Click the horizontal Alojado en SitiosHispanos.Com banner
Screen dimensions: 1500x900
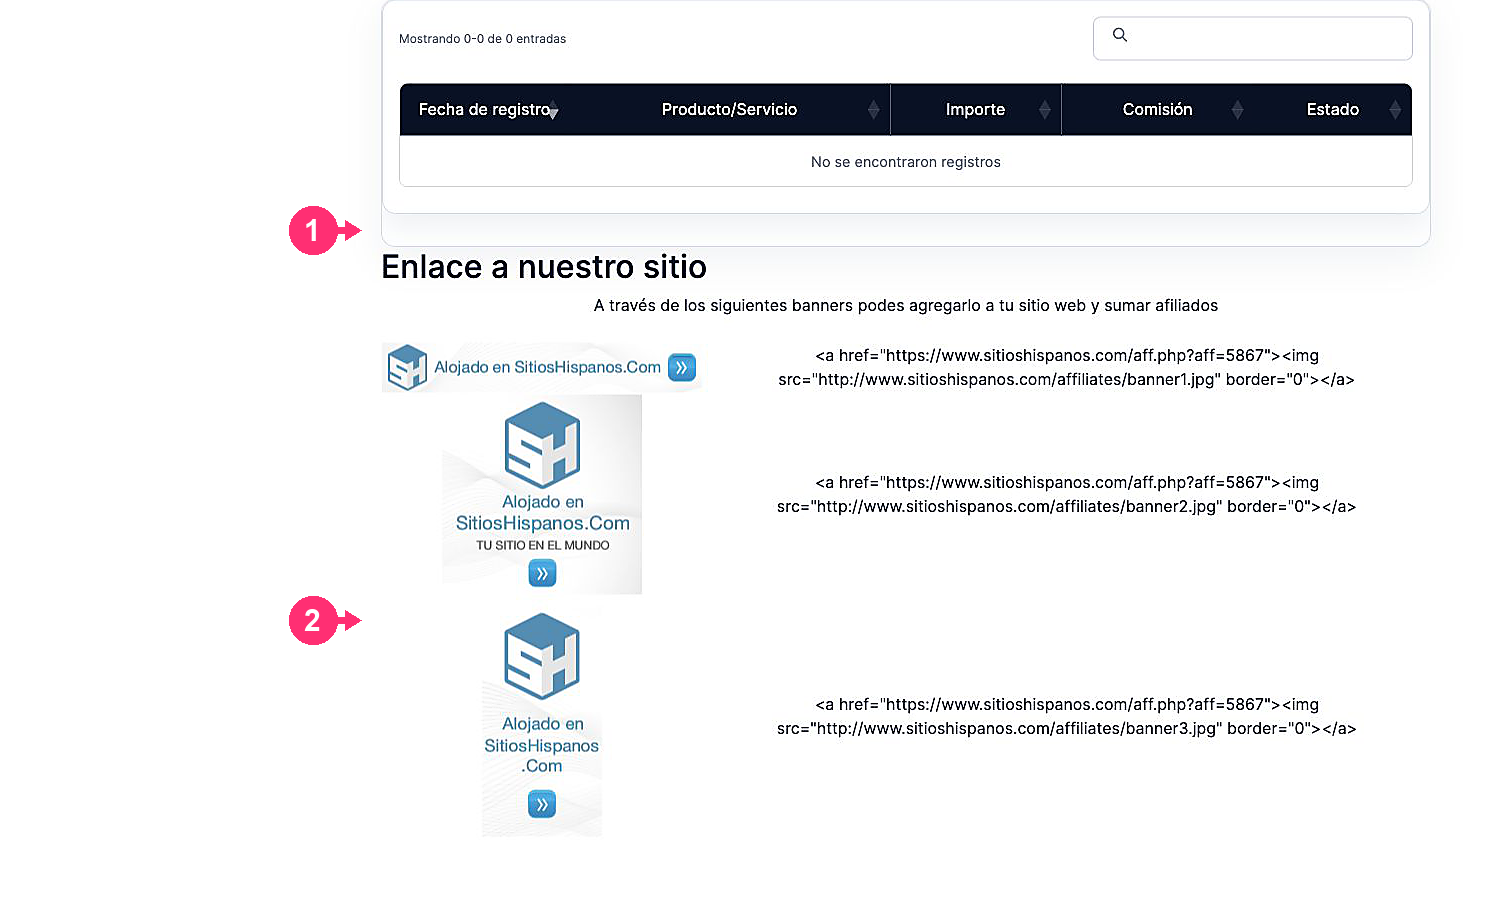542,367
